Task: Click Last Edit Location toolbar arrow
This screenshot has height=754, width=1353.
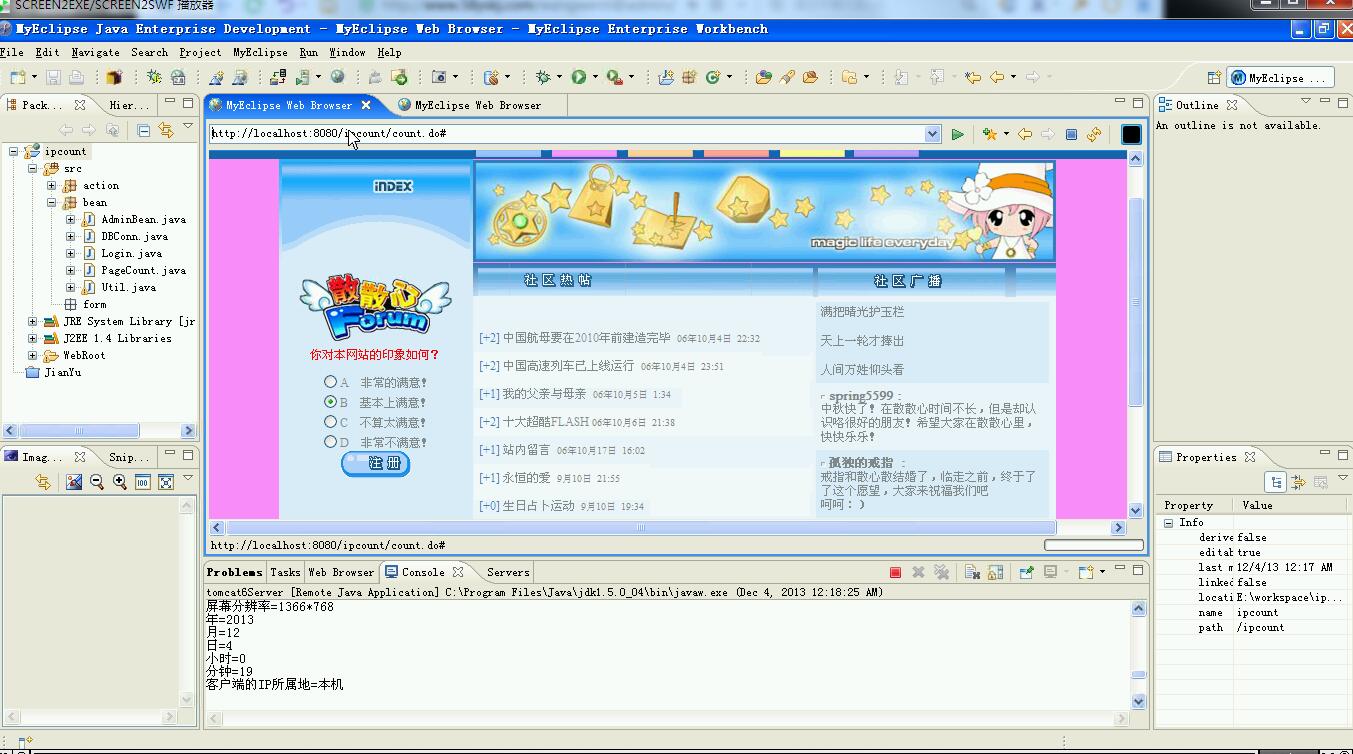Action: pyautogui.click(x=972, y=77)
